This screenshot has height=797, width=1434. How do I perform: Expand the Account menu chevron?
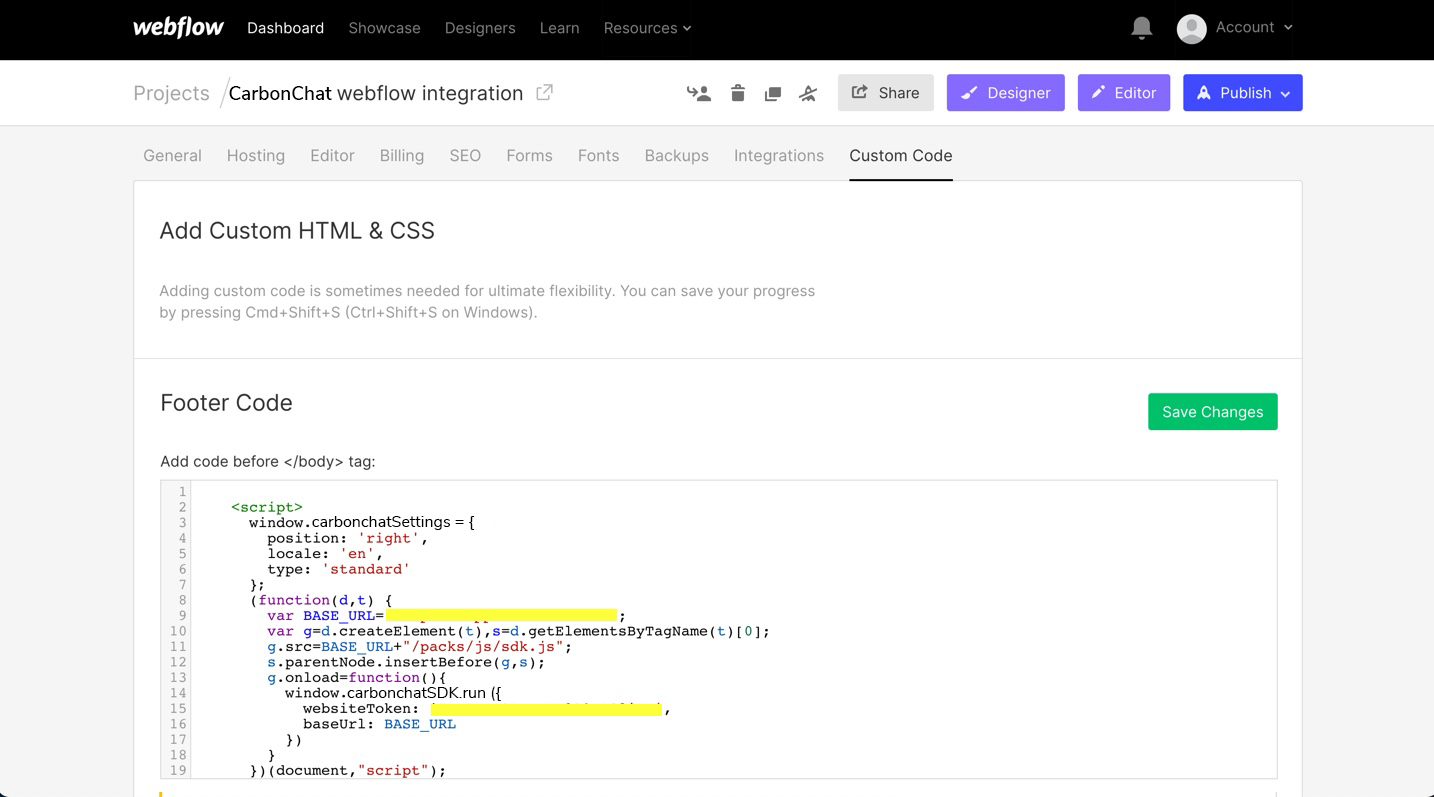(x=1288, y=28)
